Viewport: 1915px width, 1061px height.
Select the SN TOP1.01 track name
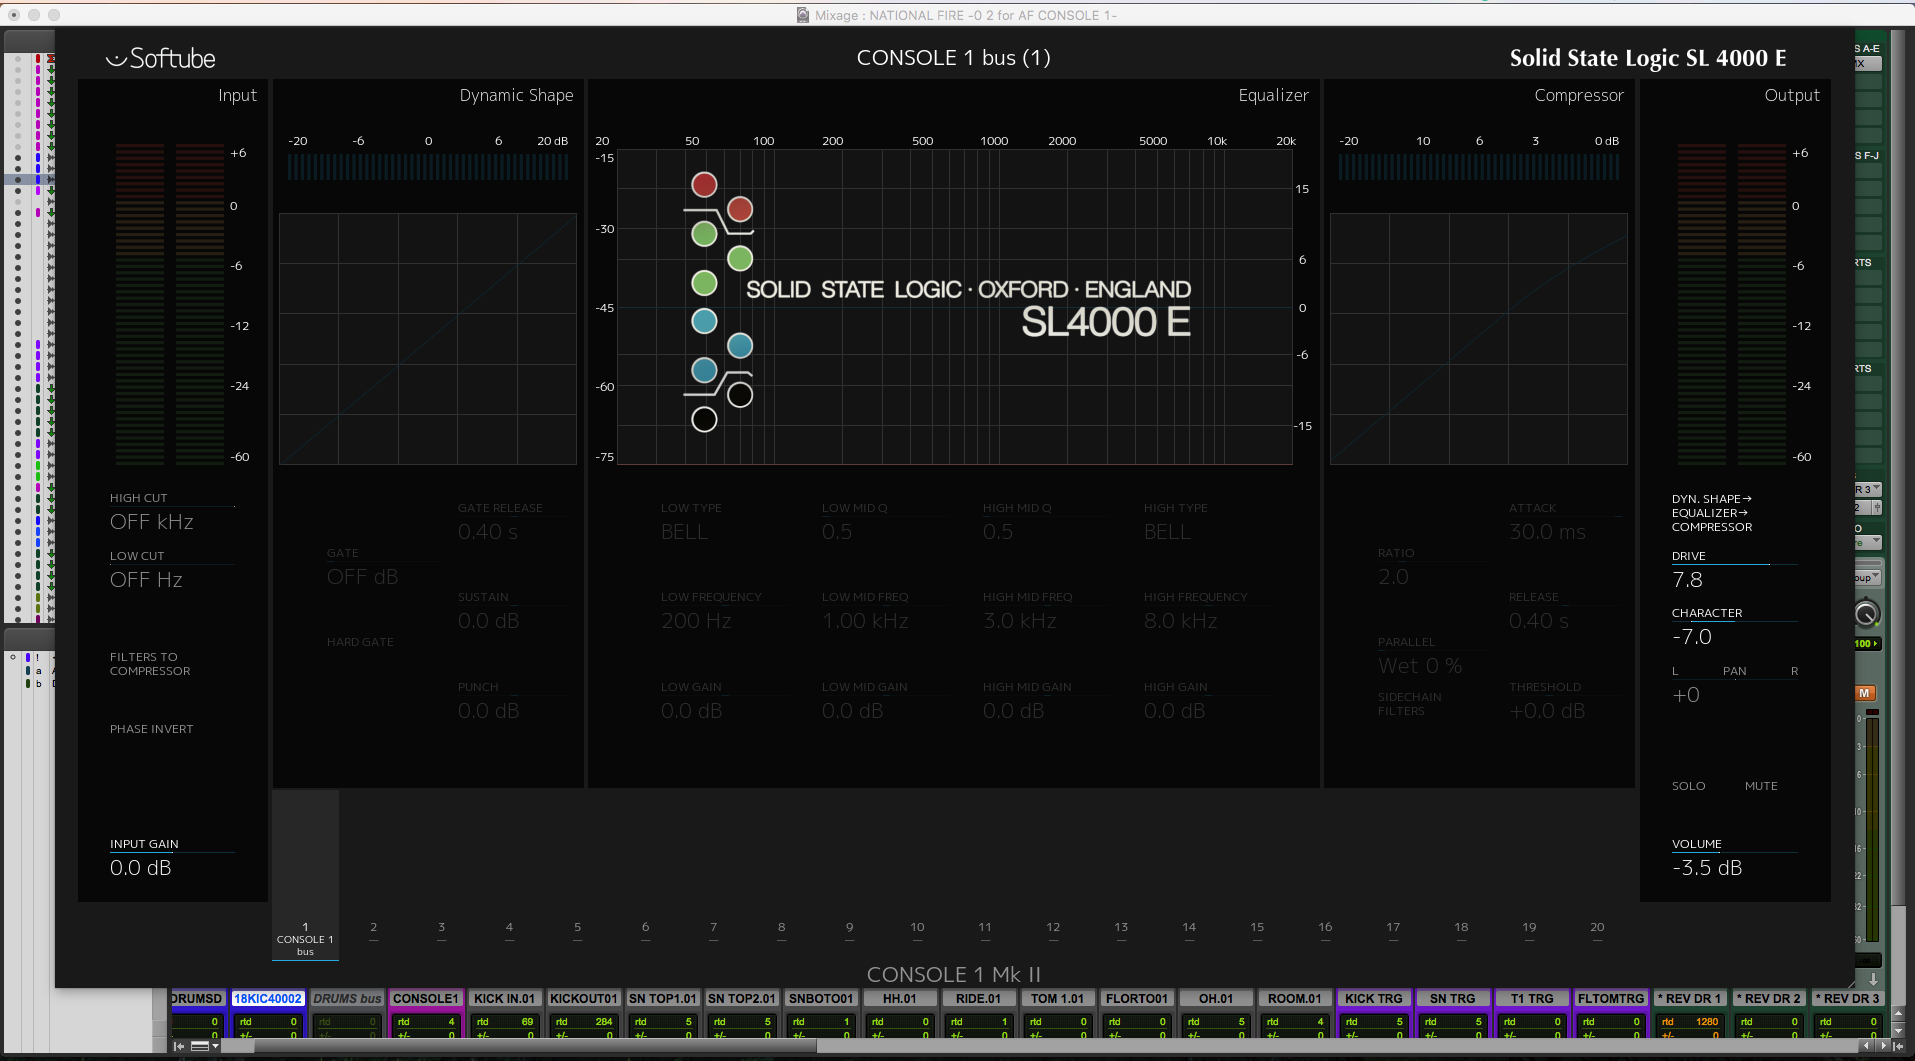pos(663,999)
